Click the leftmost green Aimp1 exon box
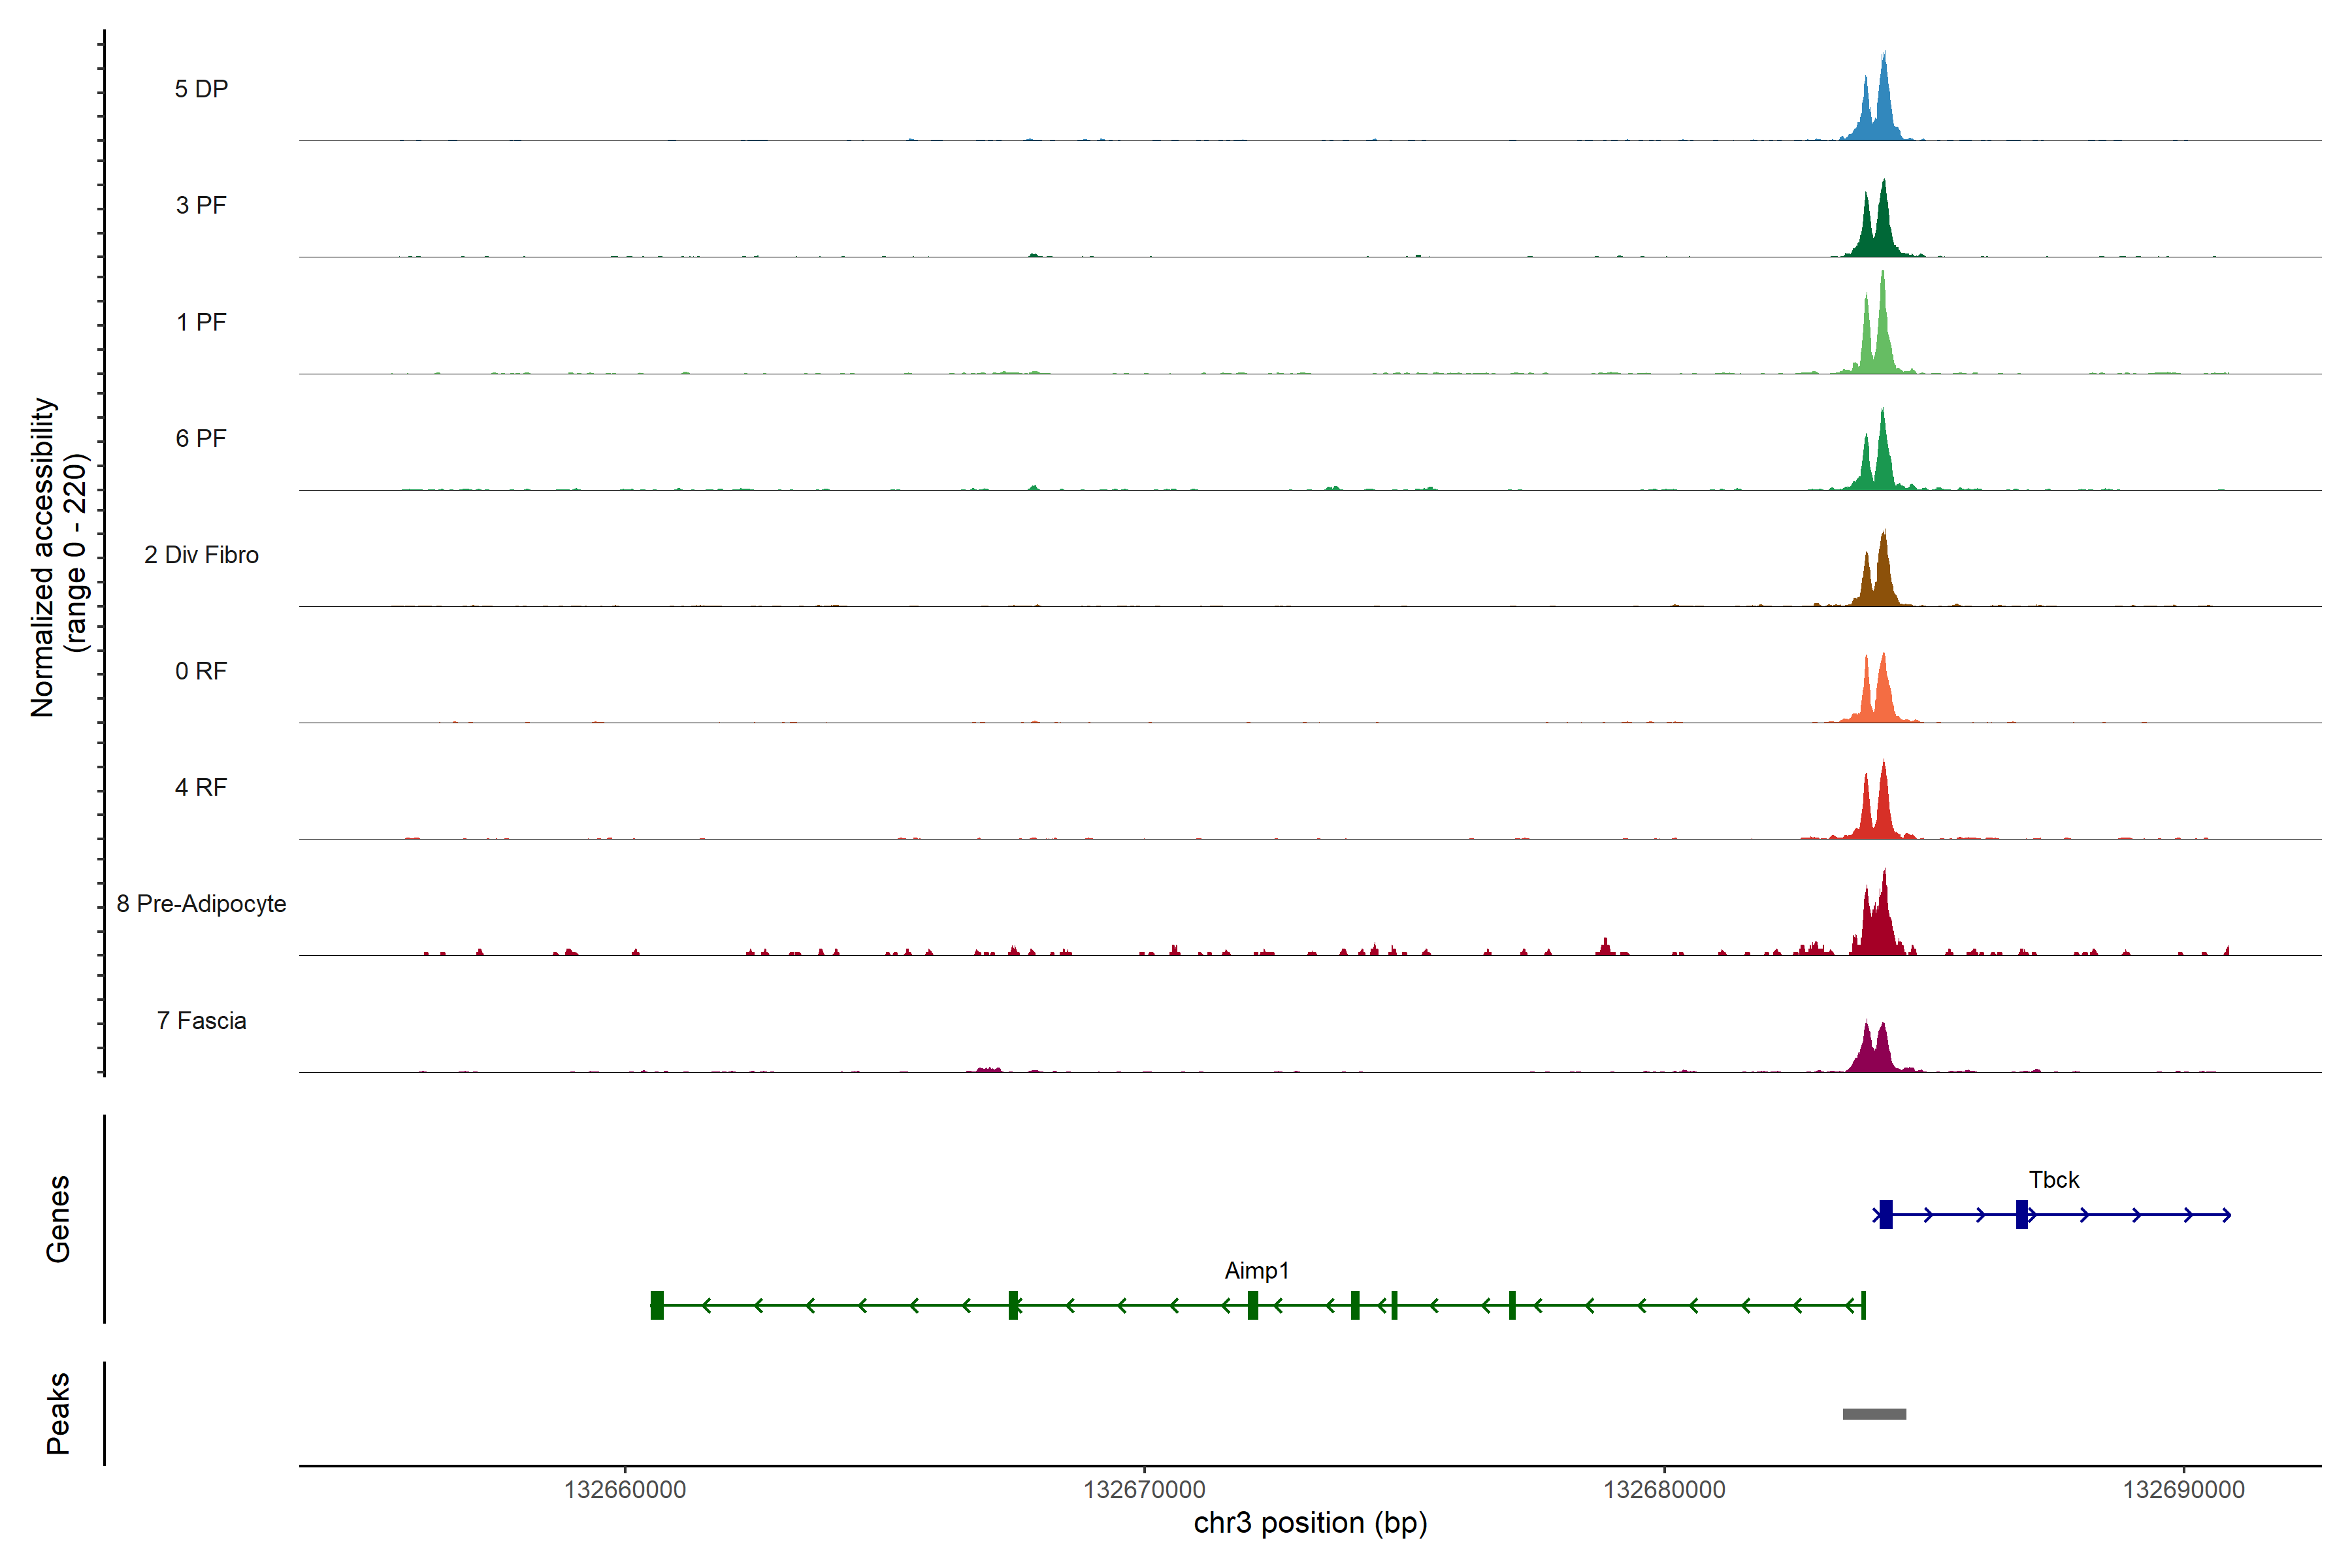 pos(657,1305)
